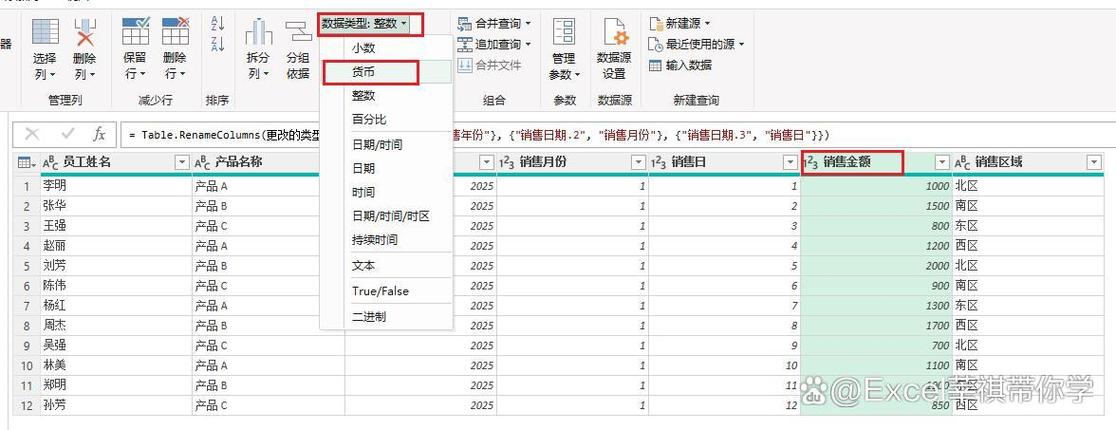Open the 管理参数 (Manage Parameters) tool

564,50
